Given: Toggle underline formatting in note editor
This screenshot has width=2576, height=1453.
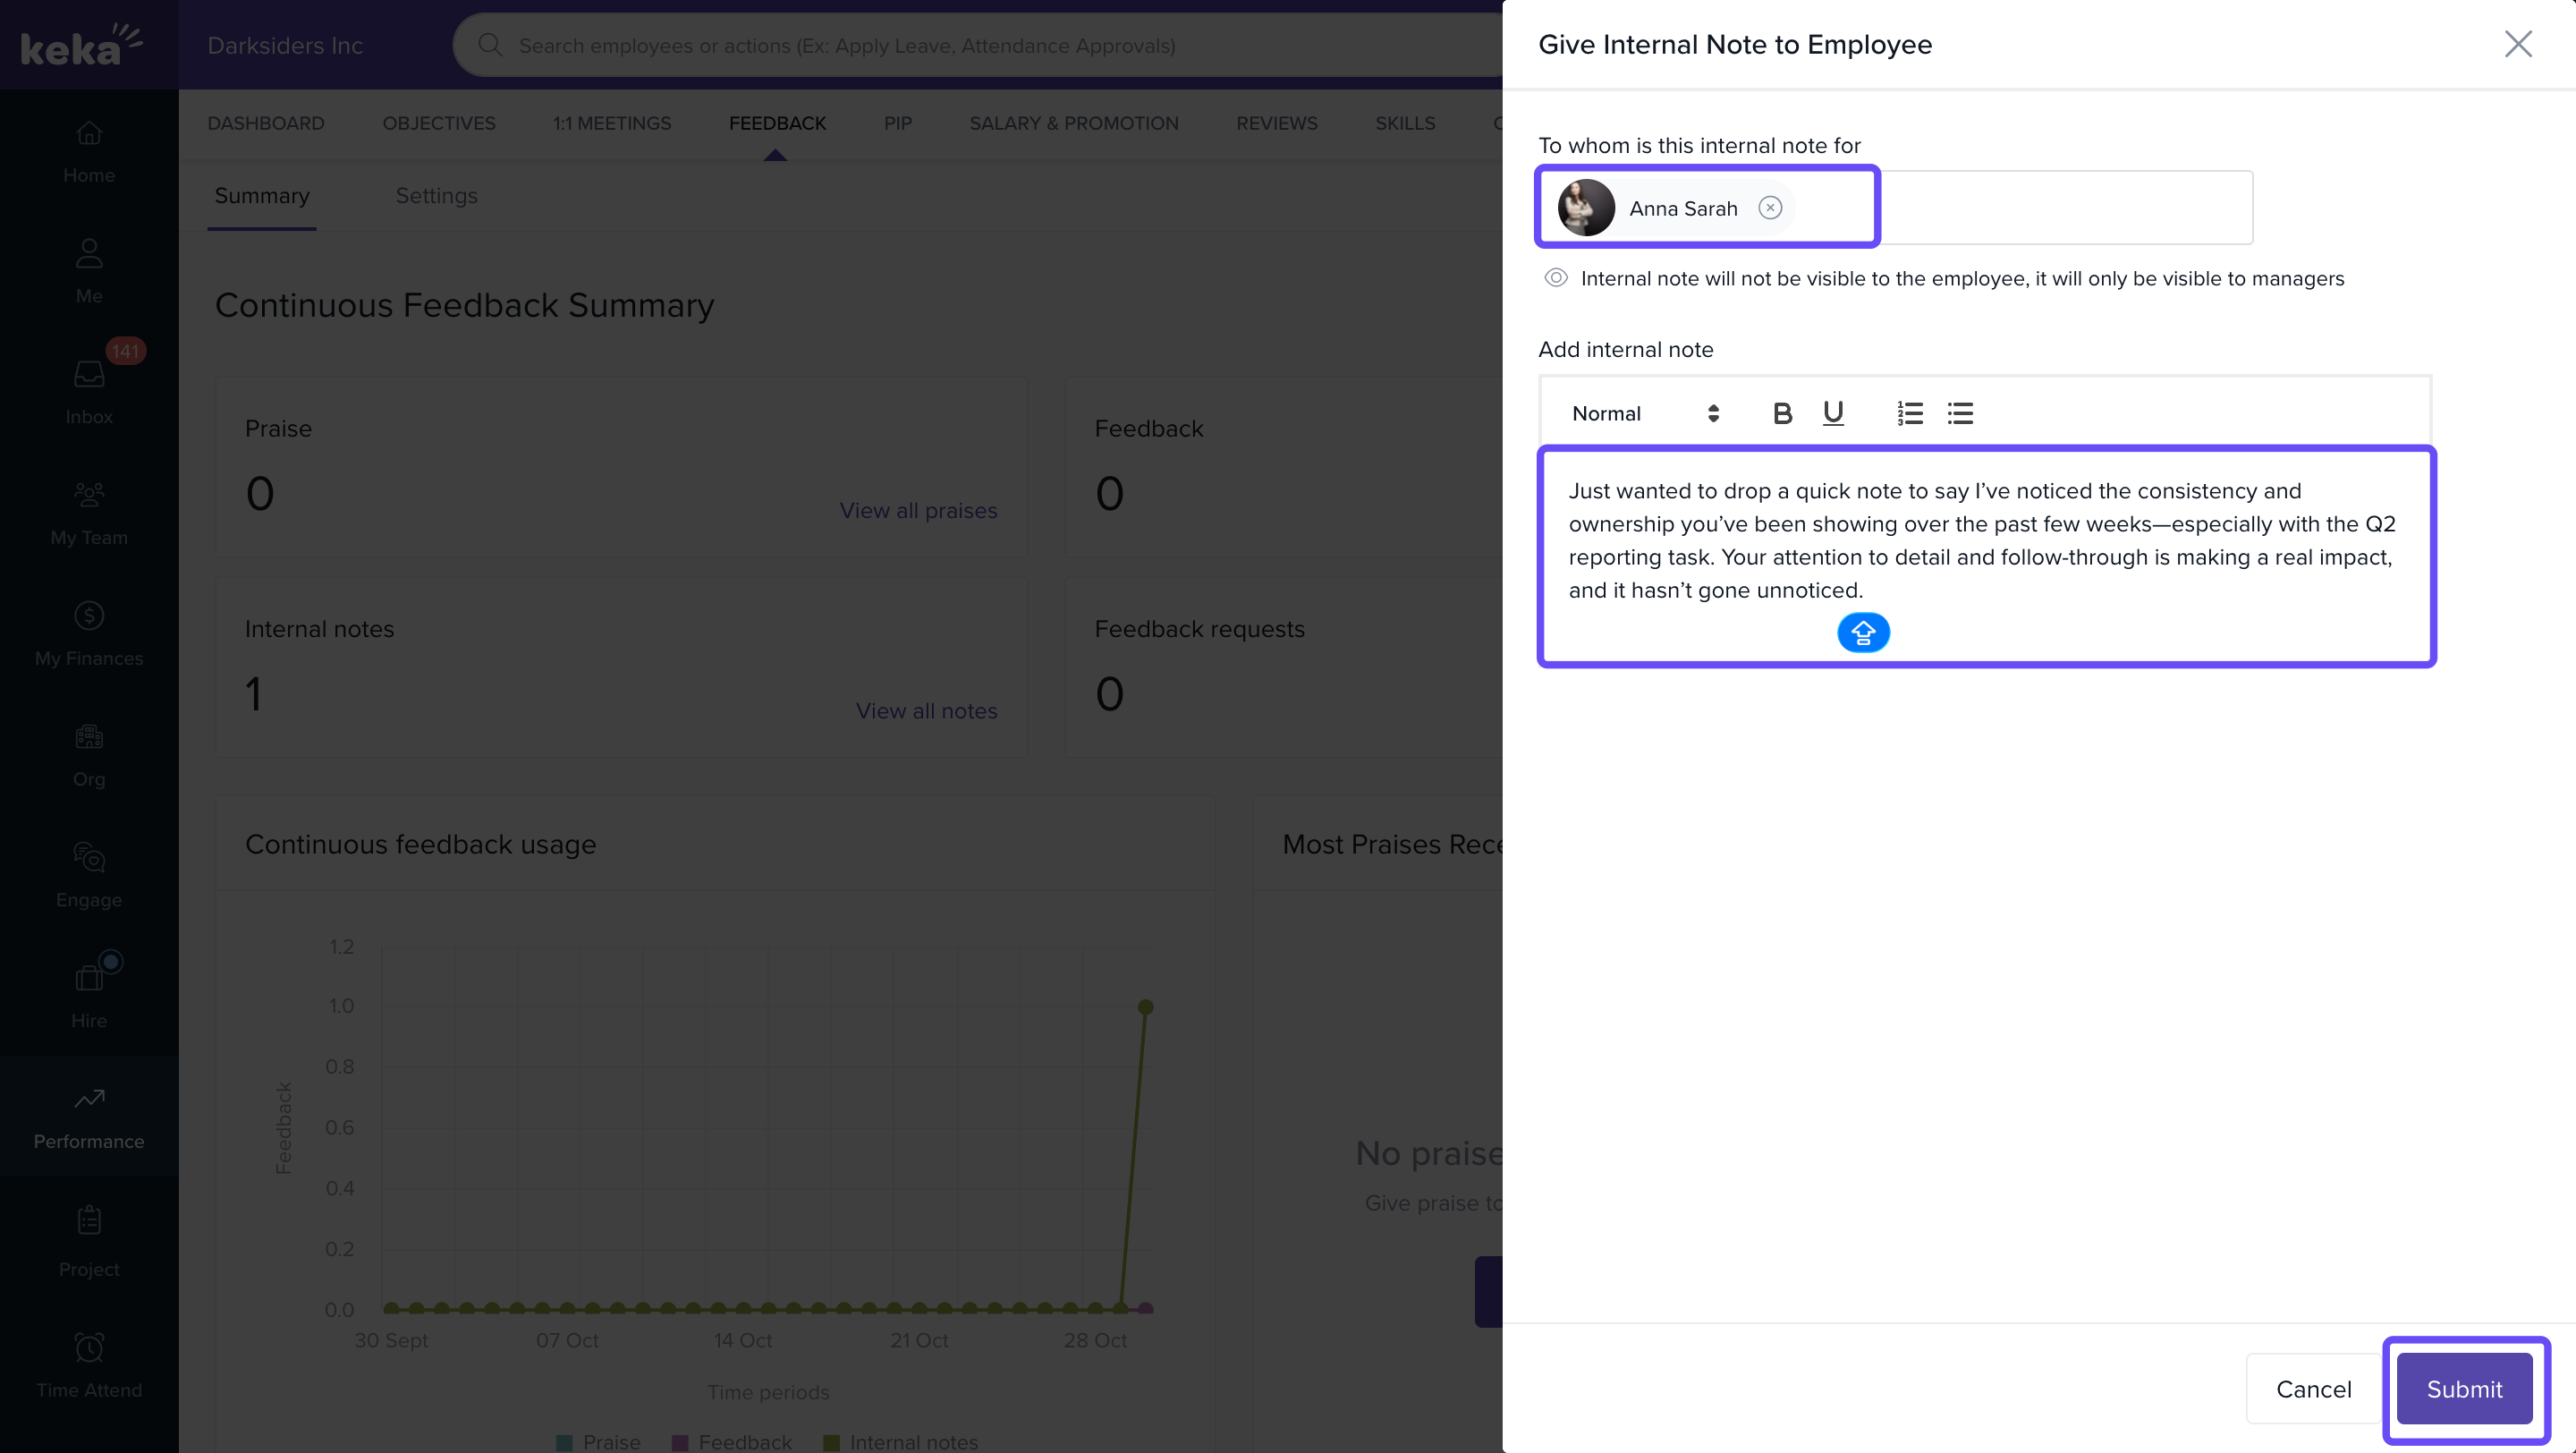Looking at the screenshot, I should pos(1833,413).
